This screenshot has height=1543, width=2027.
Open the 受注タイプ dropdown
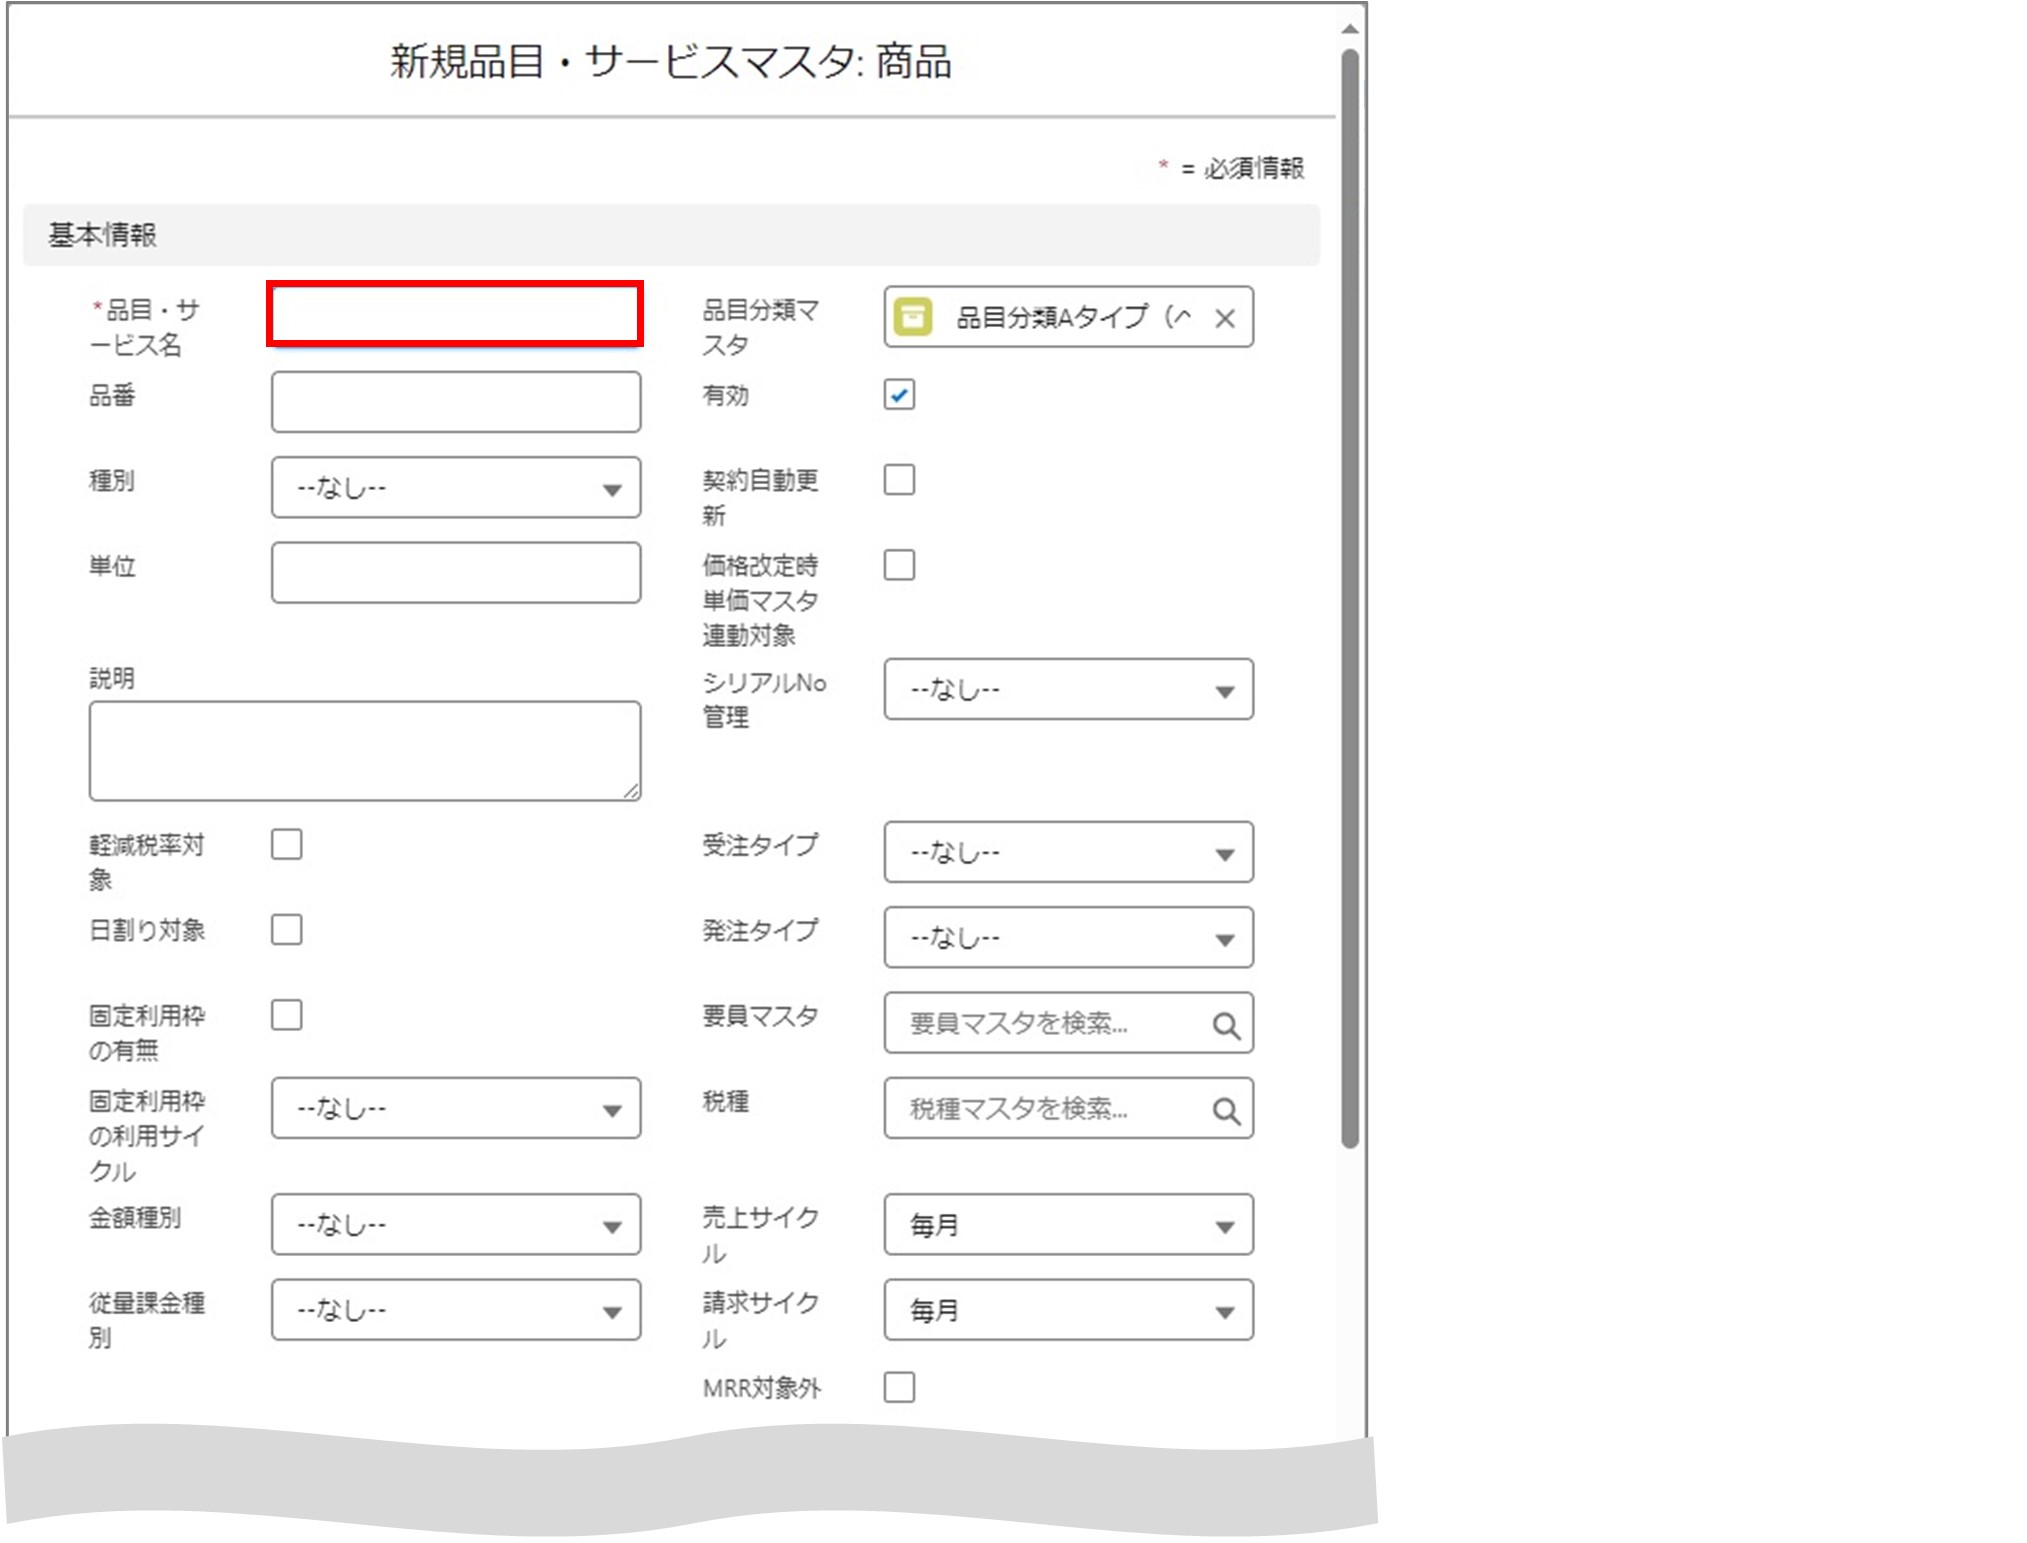1068,852
